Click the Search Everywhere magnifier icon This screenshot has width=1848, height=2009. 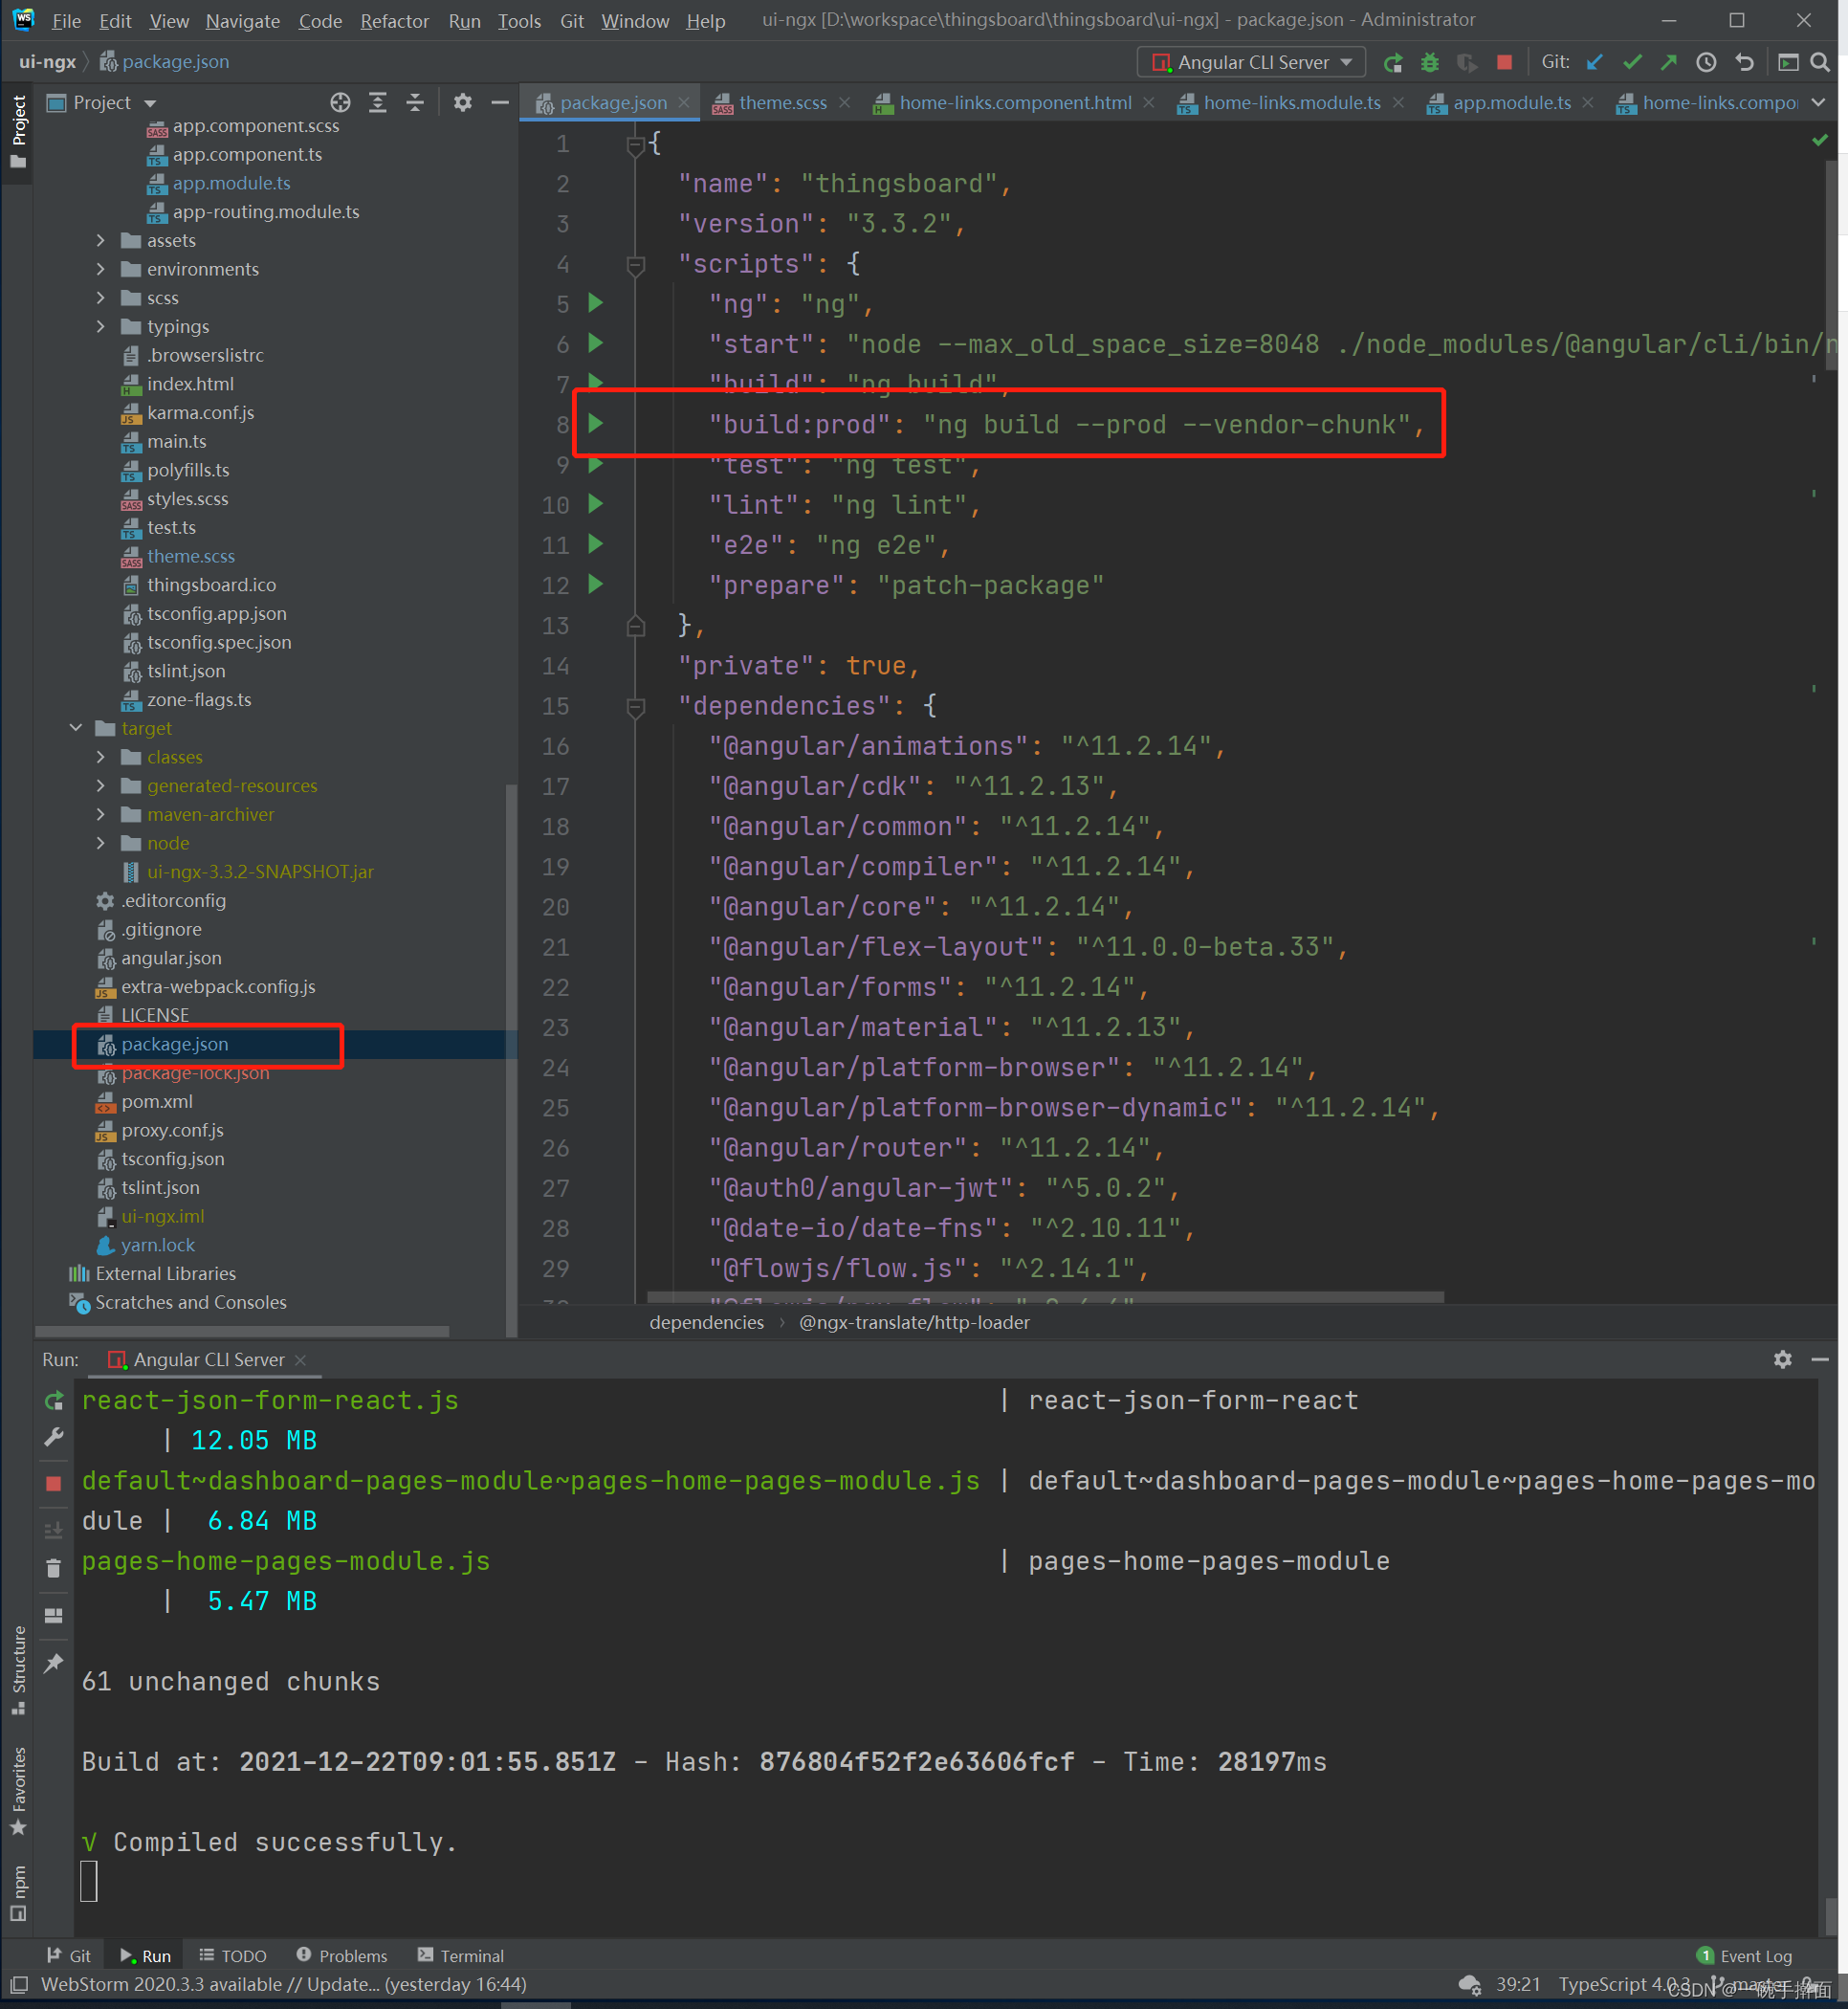[1820, 63]
